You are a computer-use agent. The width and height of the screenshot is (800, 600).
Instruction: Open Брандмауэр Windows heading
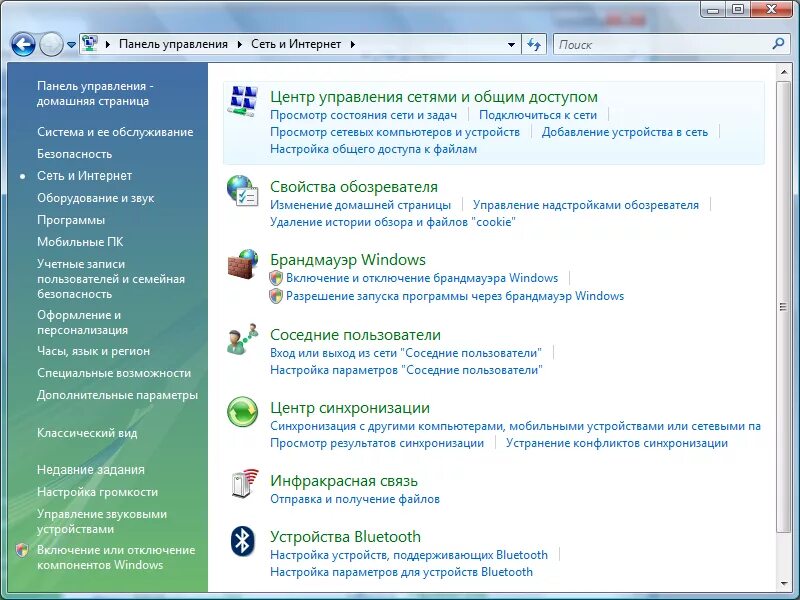(x=348, y=260)
